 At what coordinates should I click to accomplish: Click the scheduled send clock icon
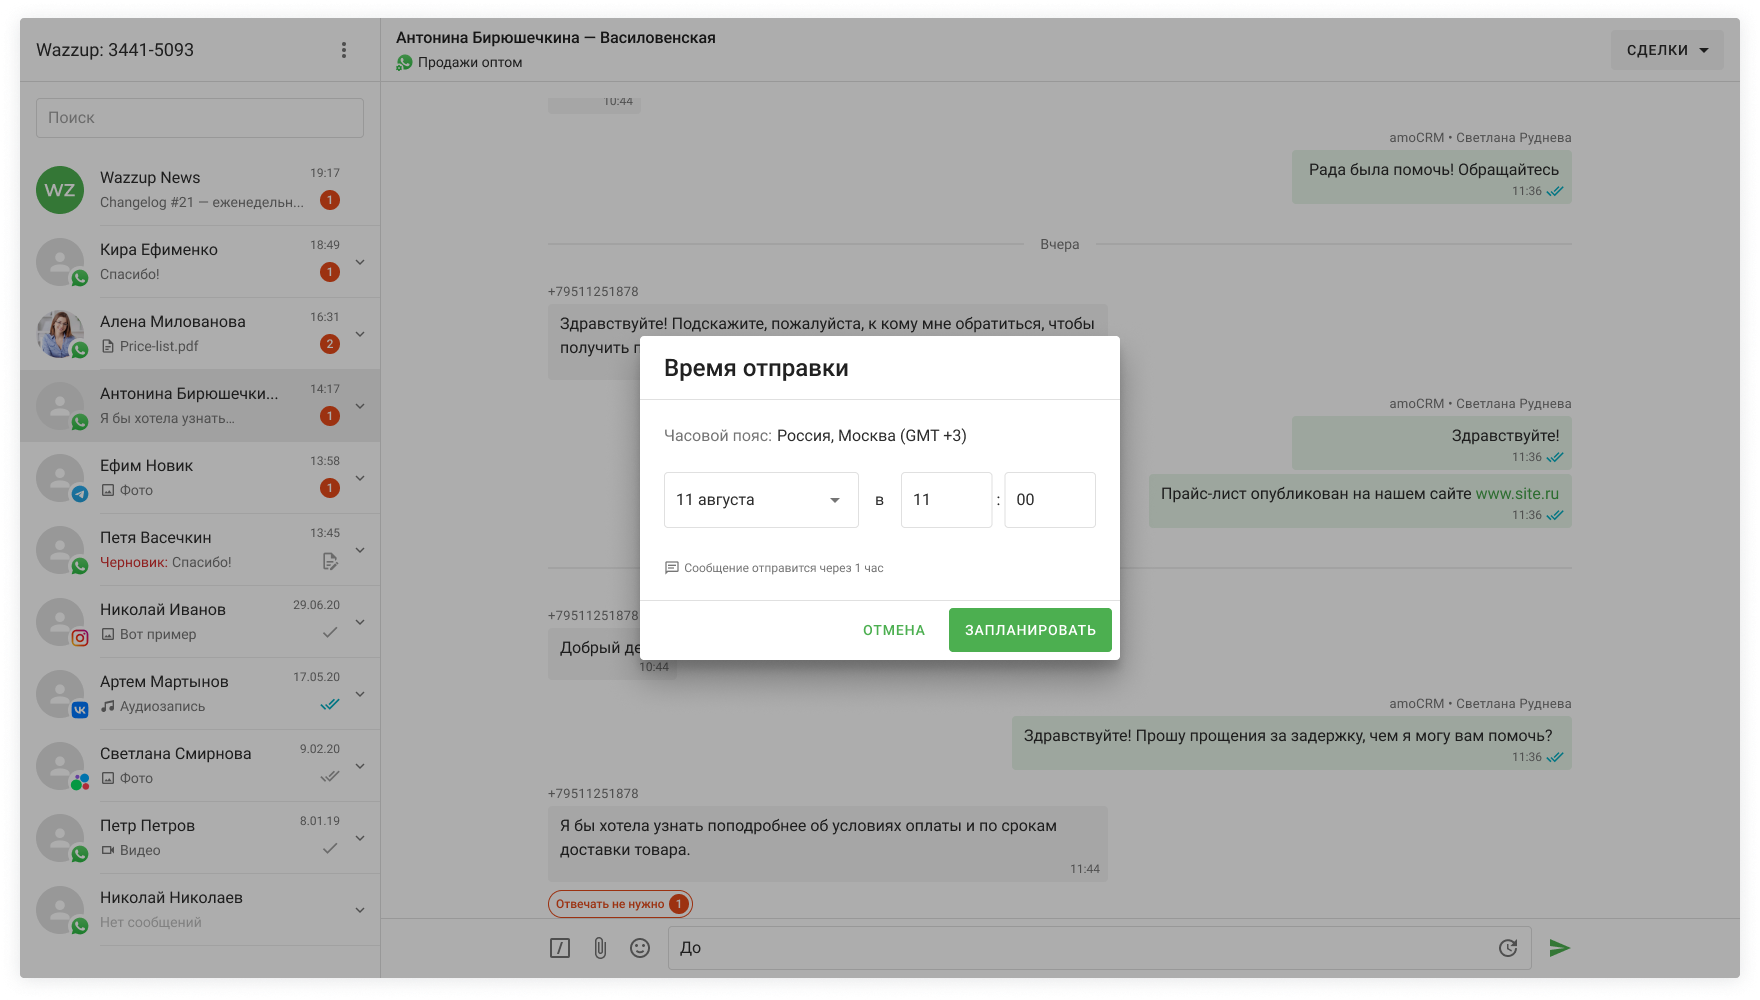1508,948
